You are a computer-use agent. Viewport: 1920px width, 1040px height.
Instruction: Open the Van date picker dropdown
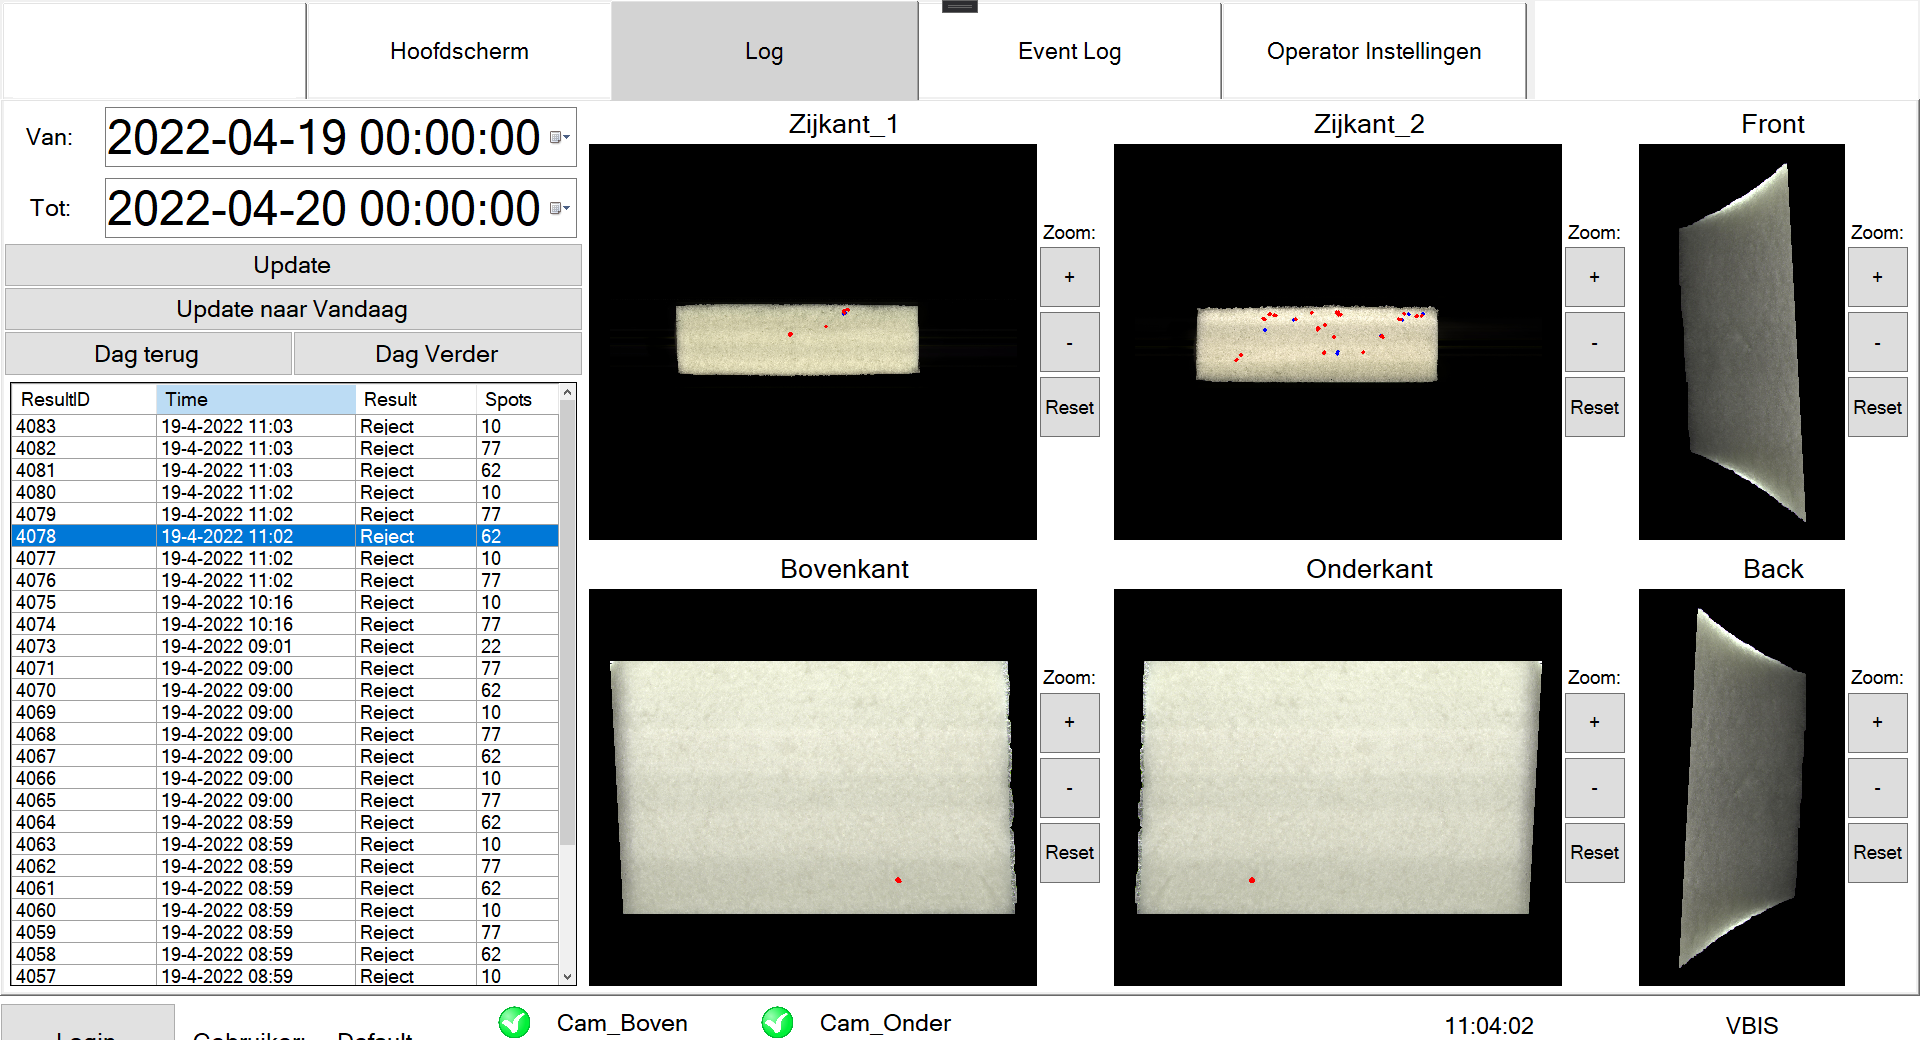(560, 137)
